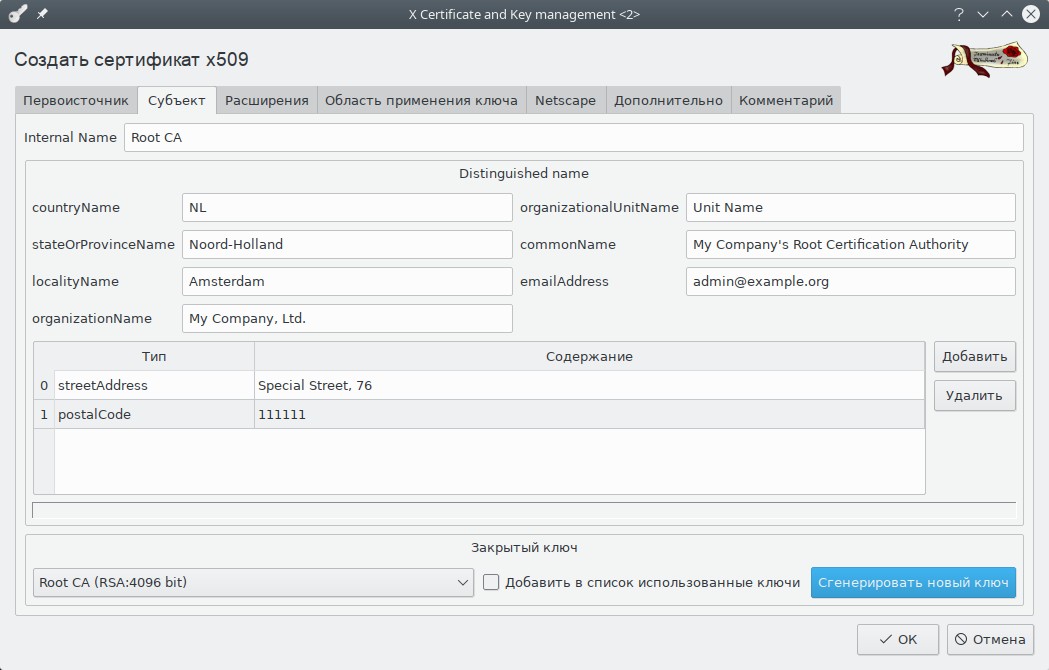Click the help question mark icon
Image resolution: width=1049 pixels, height=670 pixels.
click(x=959, y=14)
